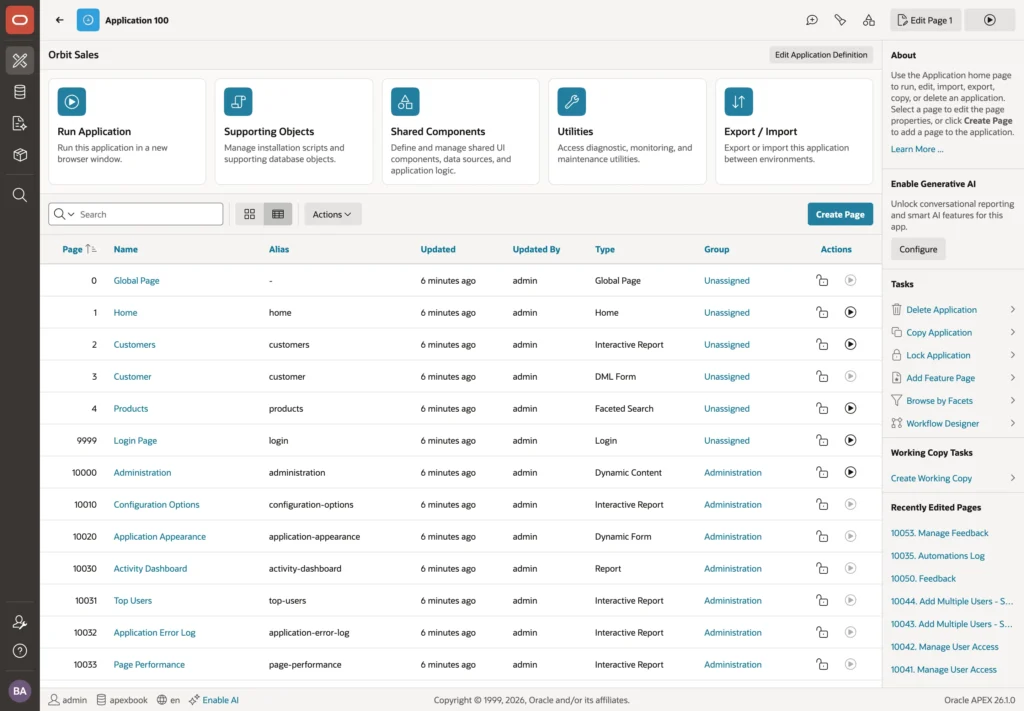Click Enable AI in footer

point(220,700)
